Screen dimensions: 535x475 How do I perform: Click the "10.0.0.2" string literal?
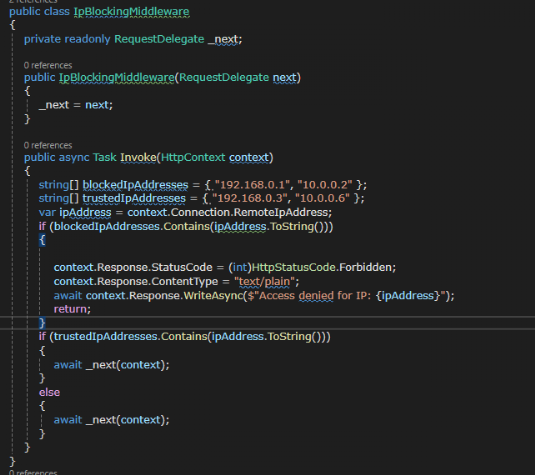click(x=324, y=185)
